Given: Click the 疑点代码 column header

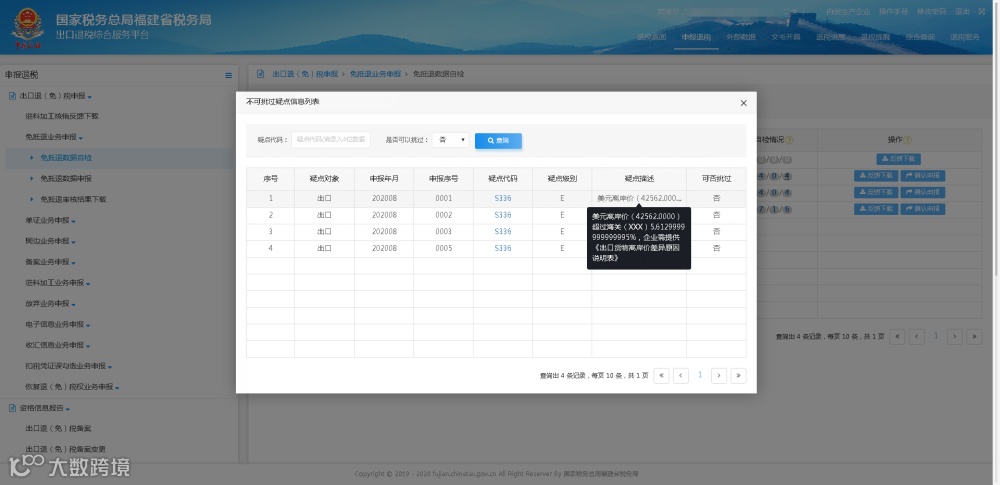Looking at the screenshot, I should [503, 179].
